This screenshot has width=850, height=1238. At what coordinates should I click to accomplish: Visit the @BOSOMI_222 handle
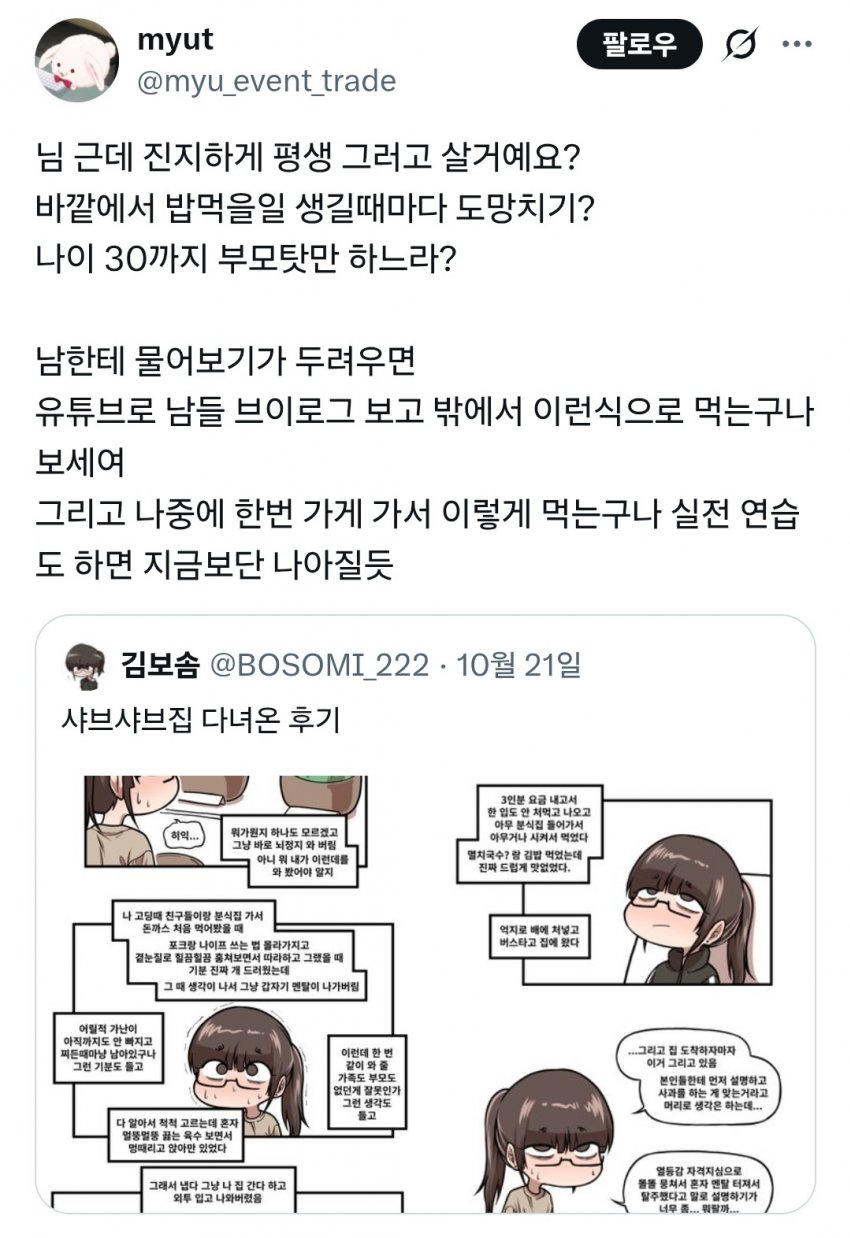pyautogui.click(x=318, y=663)
